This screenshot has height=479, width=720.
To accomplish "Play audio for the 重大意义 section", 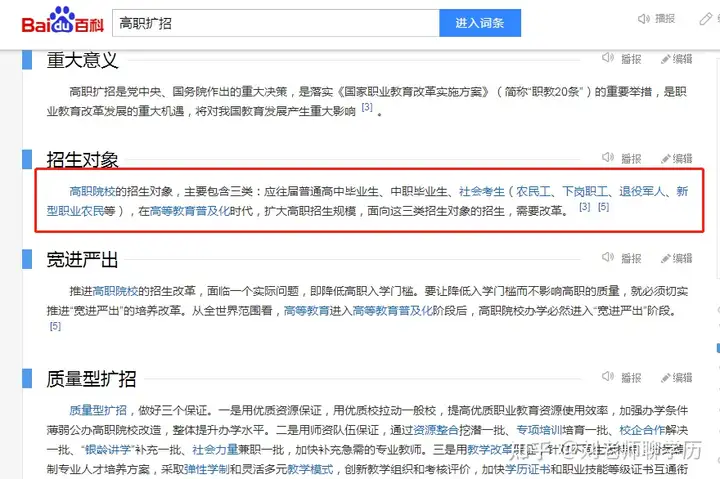I will (622, 58).
